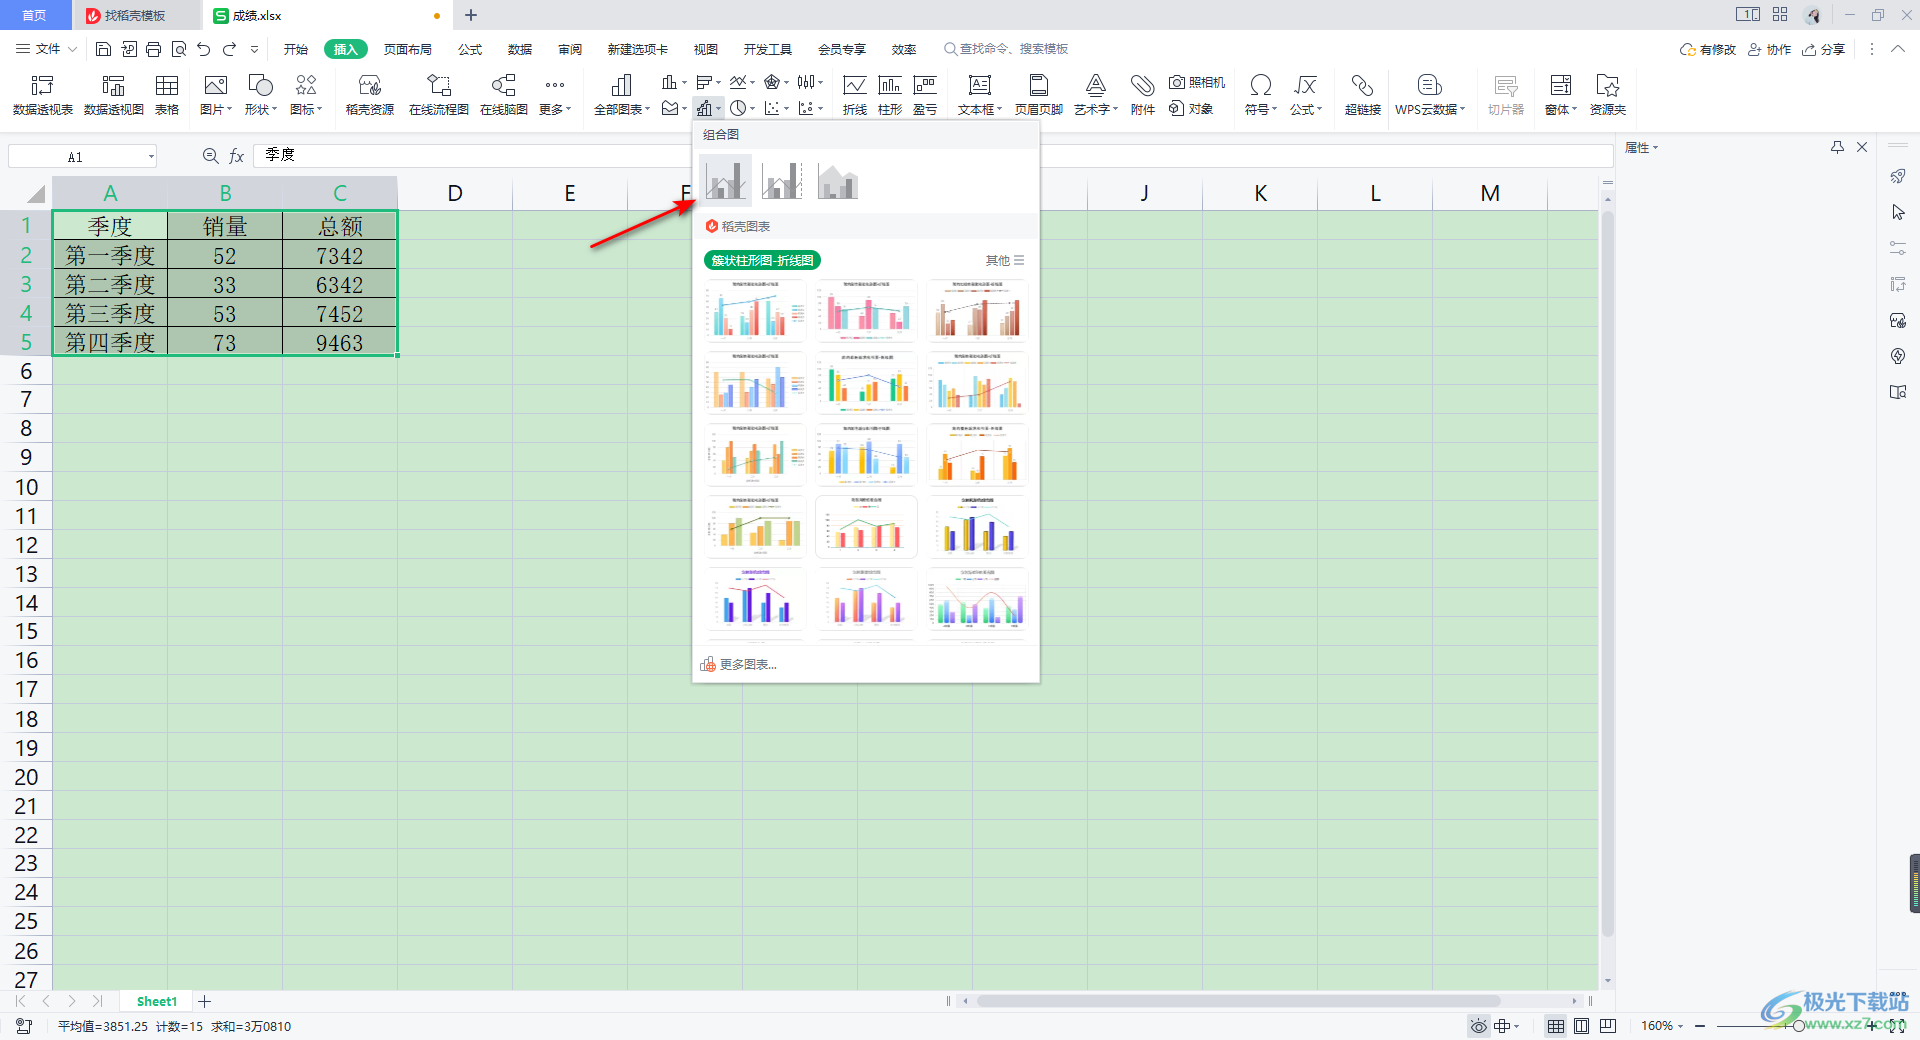Expand the A1 name box dropdown
Screen dimensions: 1920x1040
click(x=151, y=156)
